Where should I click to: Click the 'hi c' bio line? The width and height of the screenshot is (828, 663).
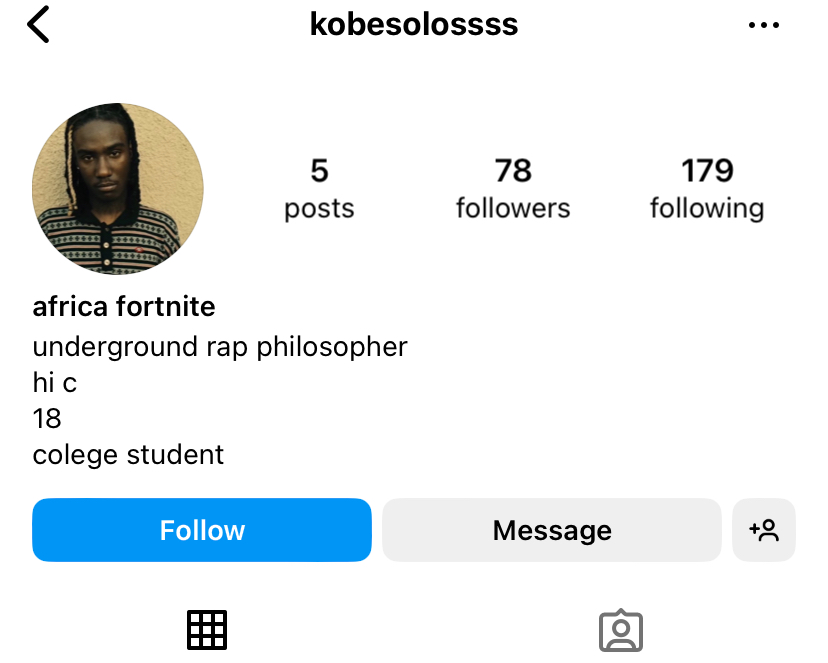(x=55, y=383)
